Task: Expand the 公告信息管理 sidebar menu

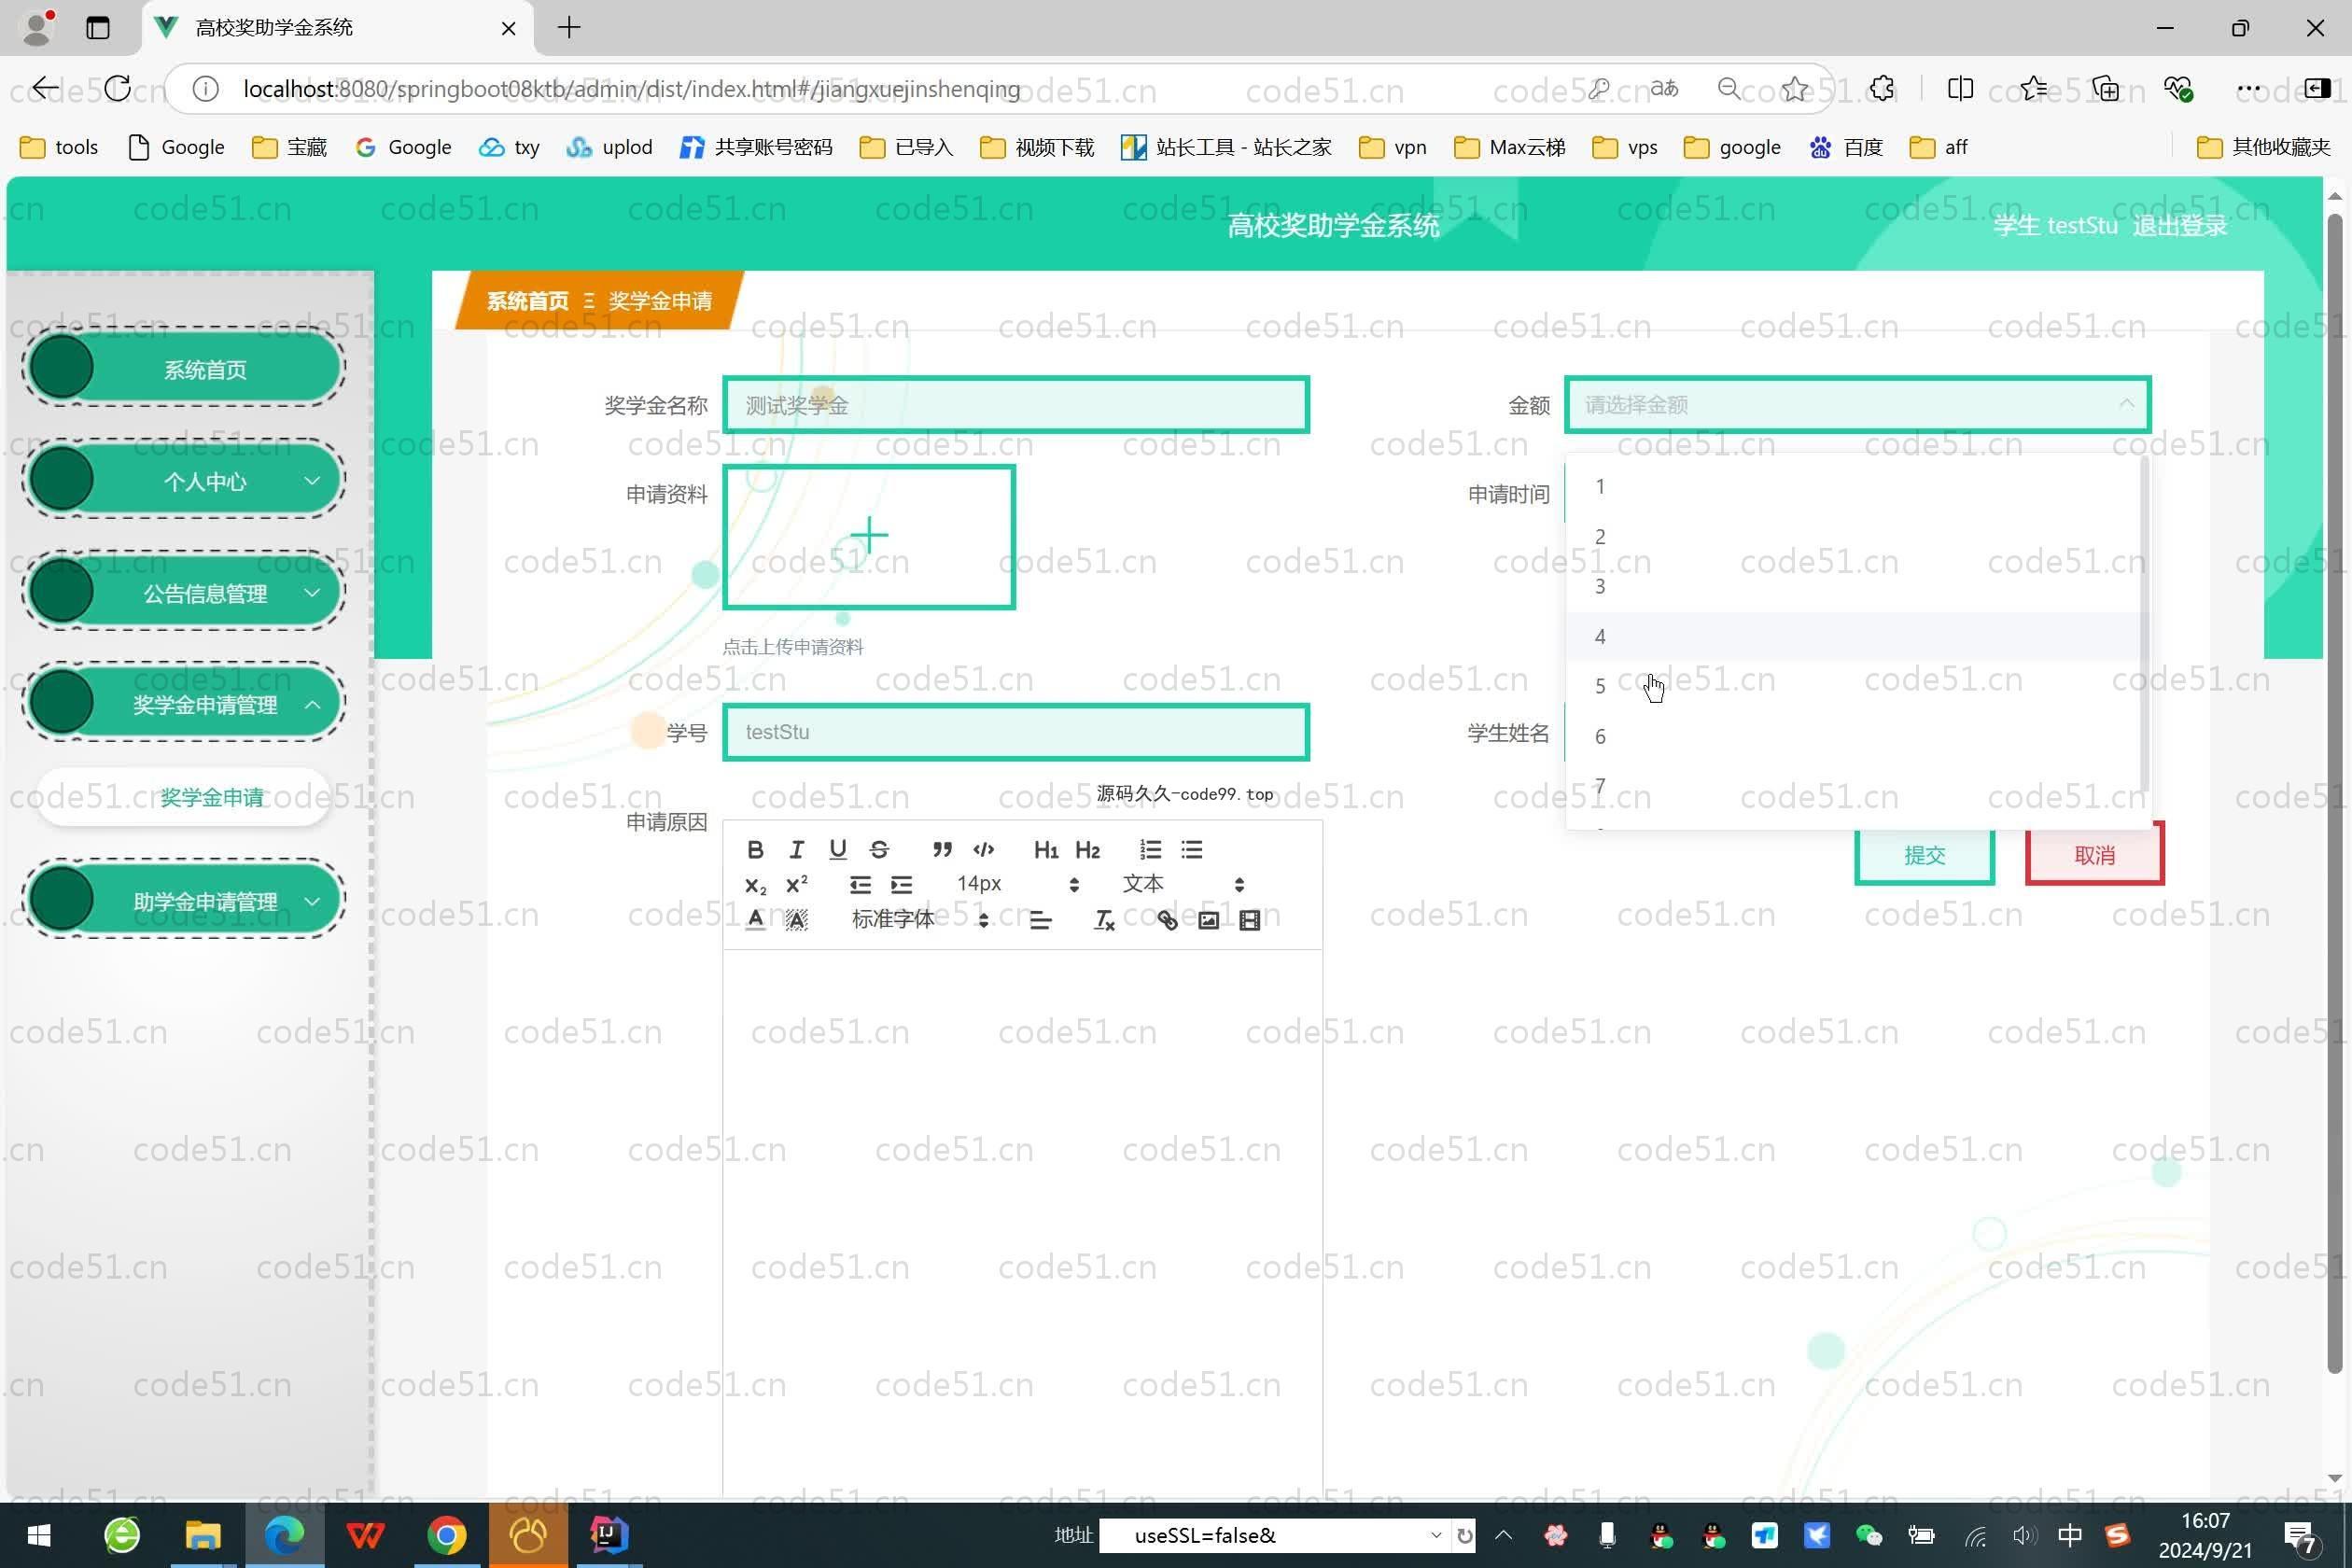Action: tap(184, 593)
